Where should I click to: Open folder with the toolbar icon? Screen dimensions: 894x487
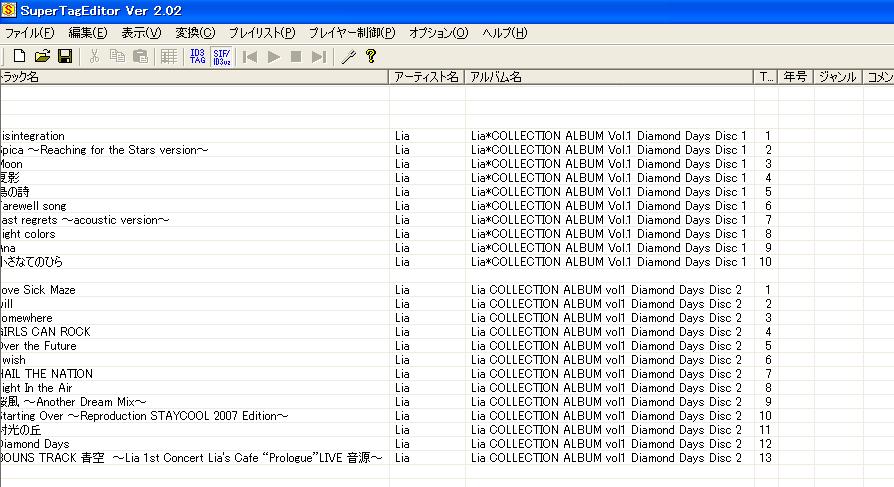click(x=42, y=56)
